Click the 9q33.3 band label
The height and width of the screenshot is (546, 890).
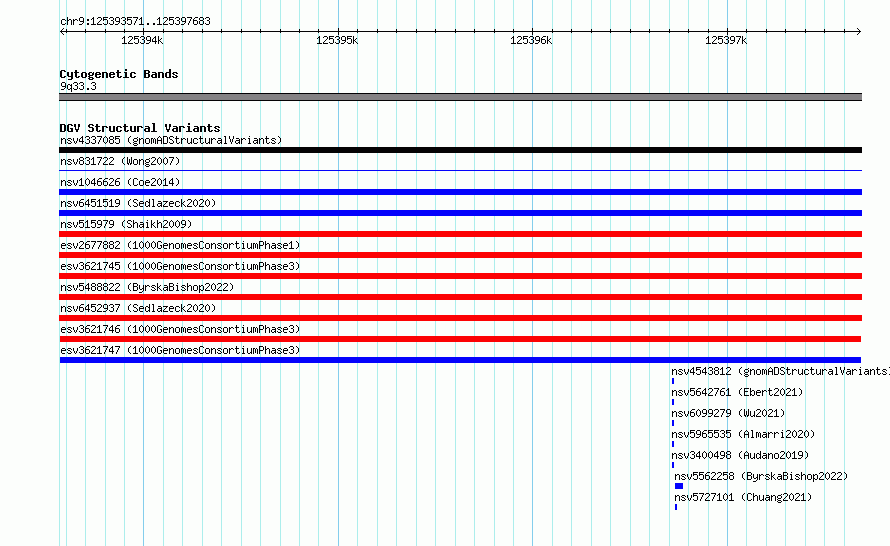tap(78, 86)
